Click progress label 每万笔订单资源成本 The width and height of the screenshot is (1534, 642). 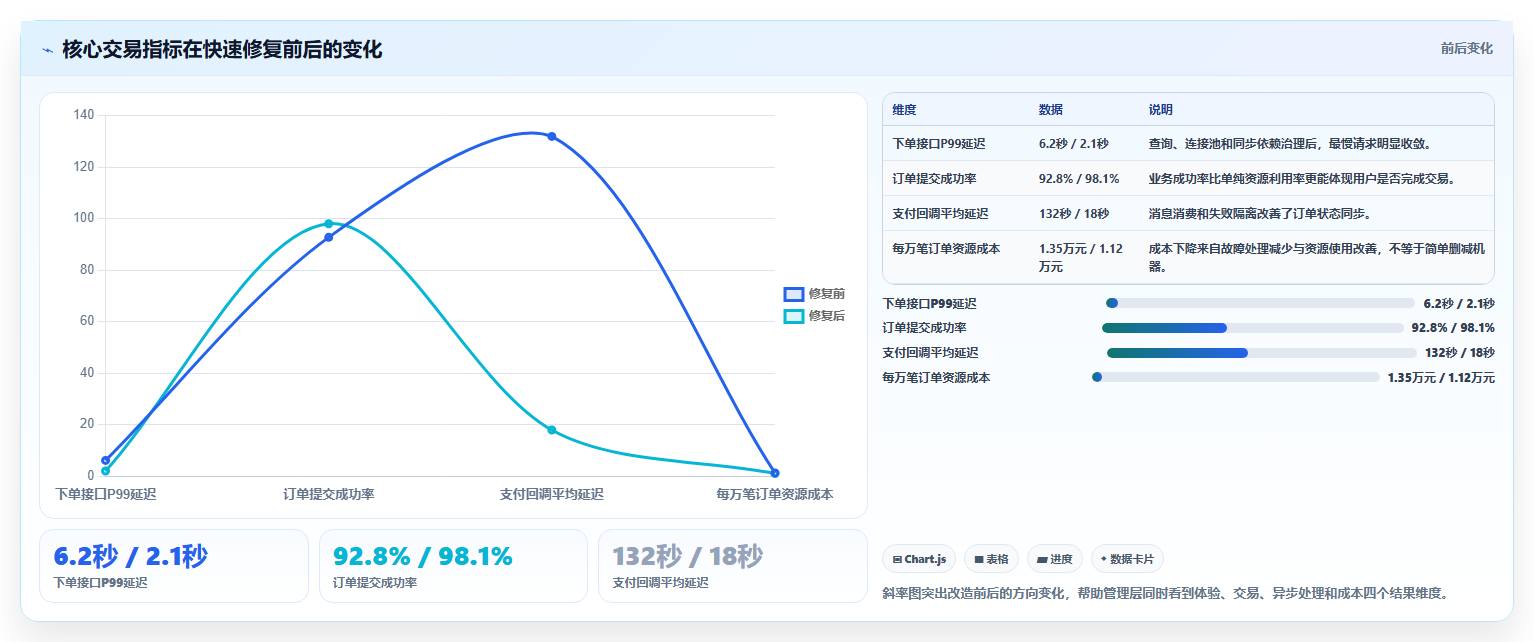pos(936,378)
